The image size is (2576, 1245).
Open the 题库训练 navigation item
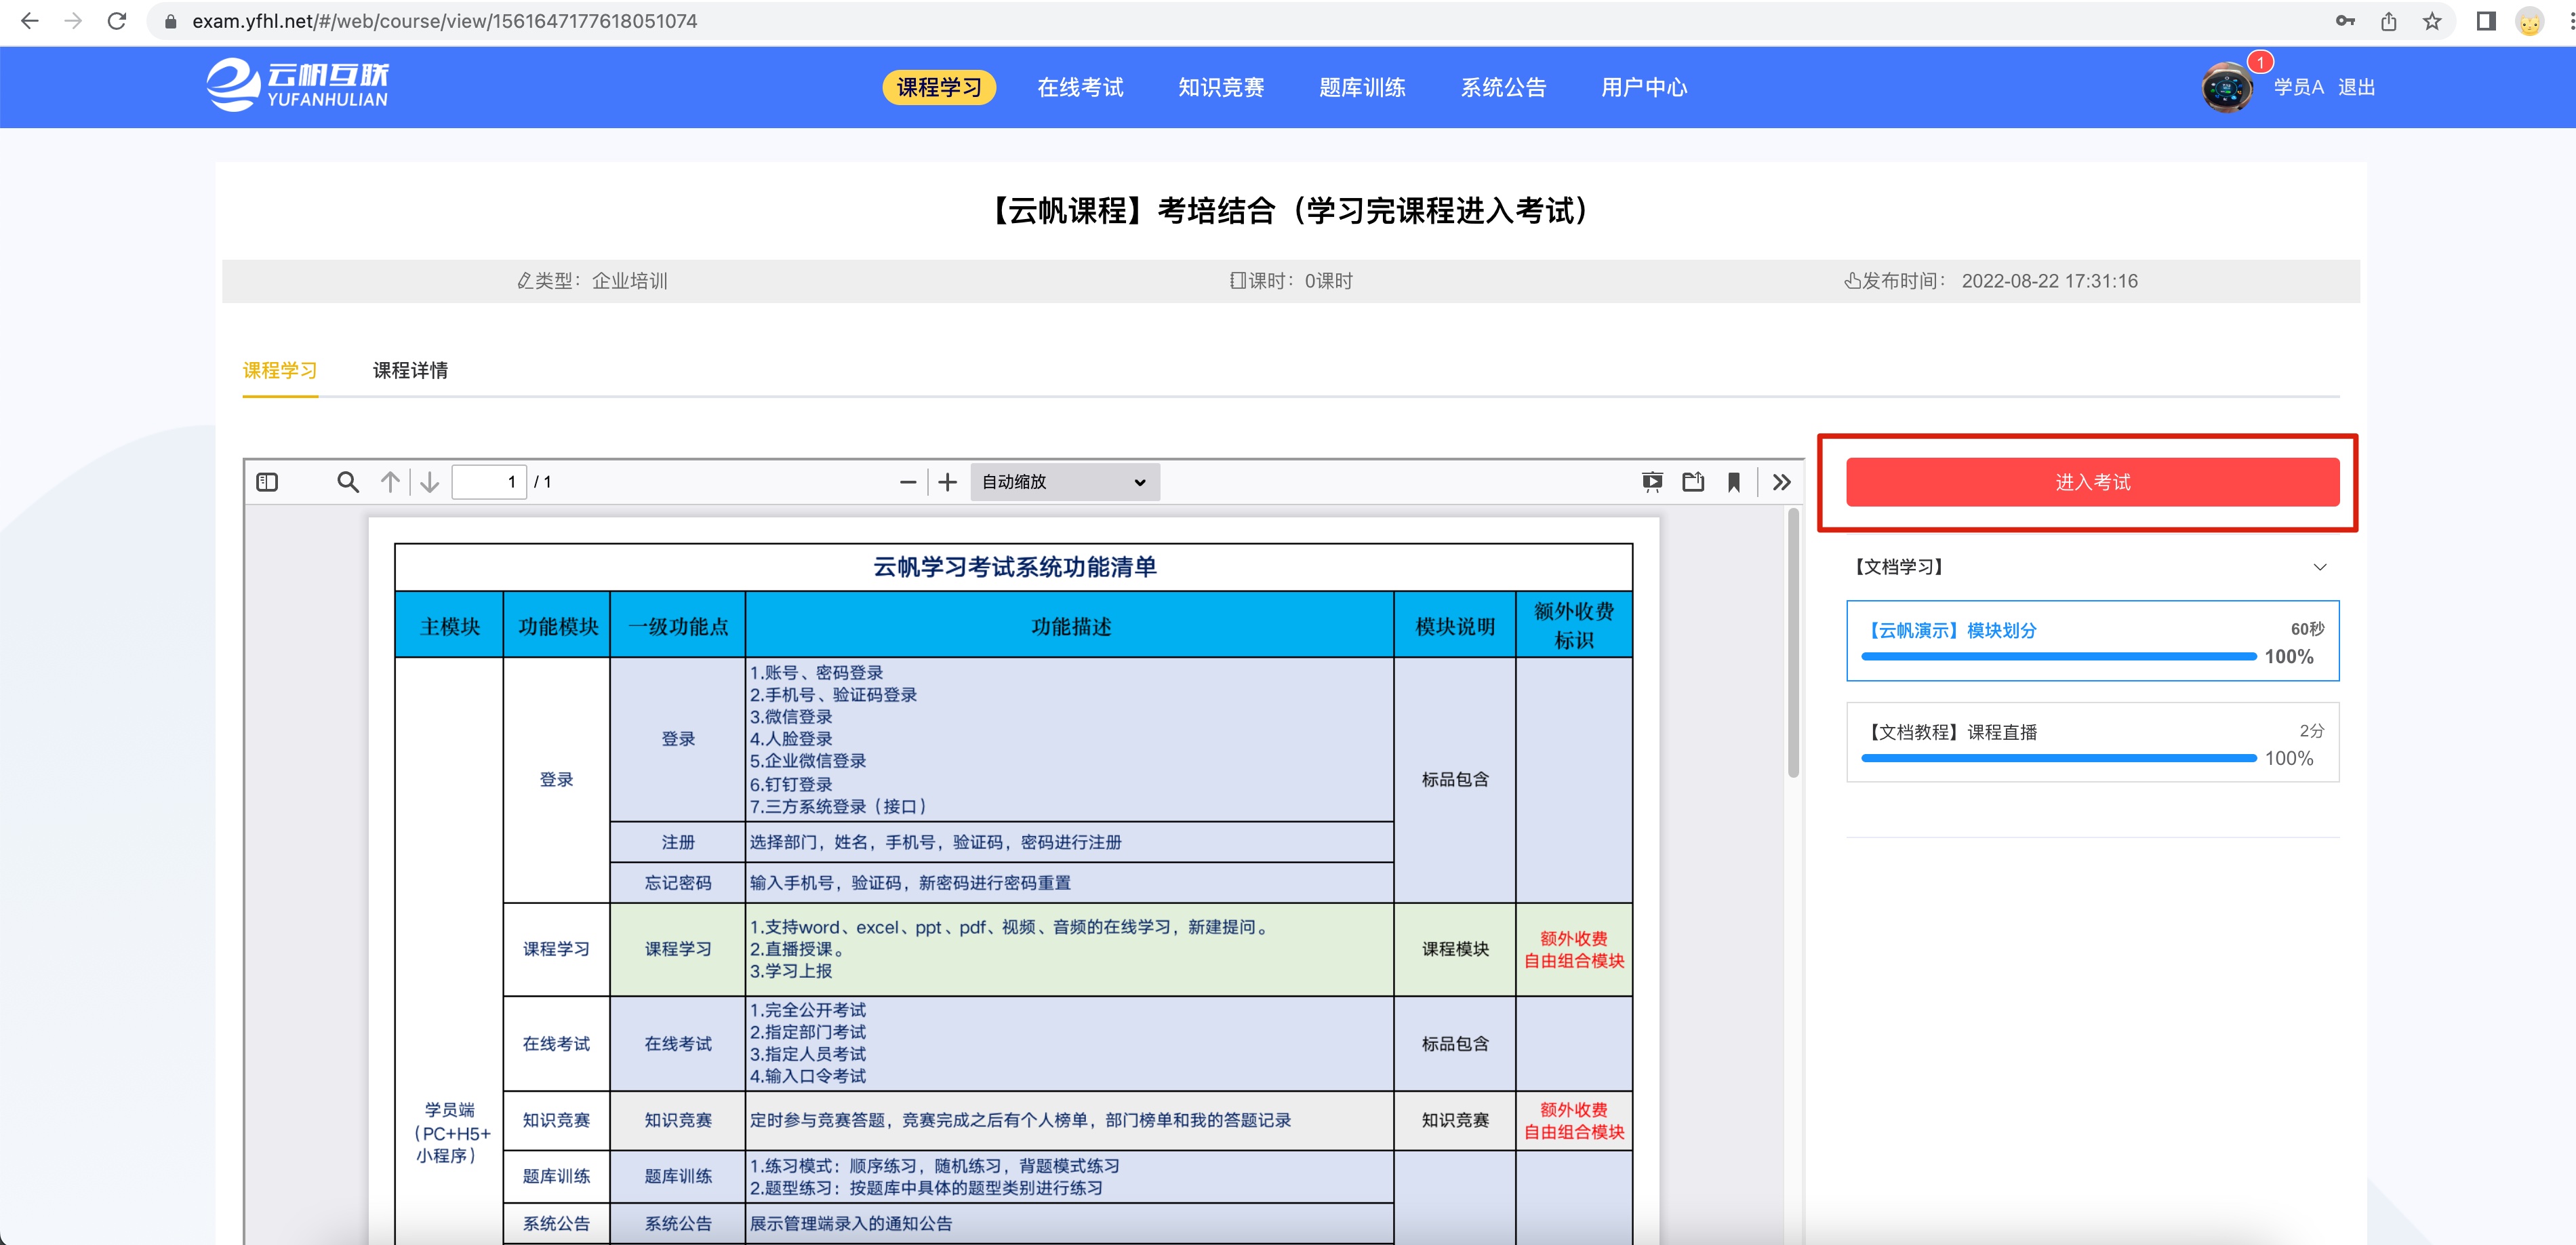(1362, 87)
